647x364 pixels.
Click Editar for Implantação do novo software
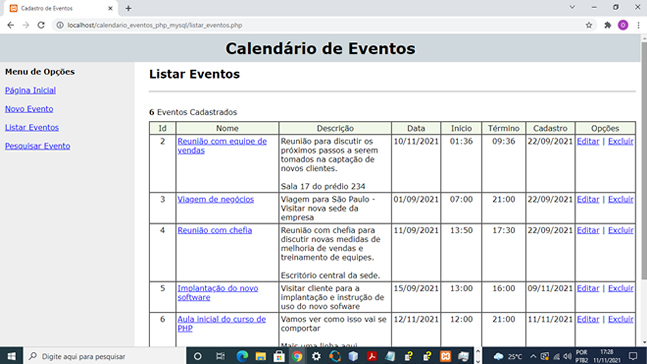588,288
